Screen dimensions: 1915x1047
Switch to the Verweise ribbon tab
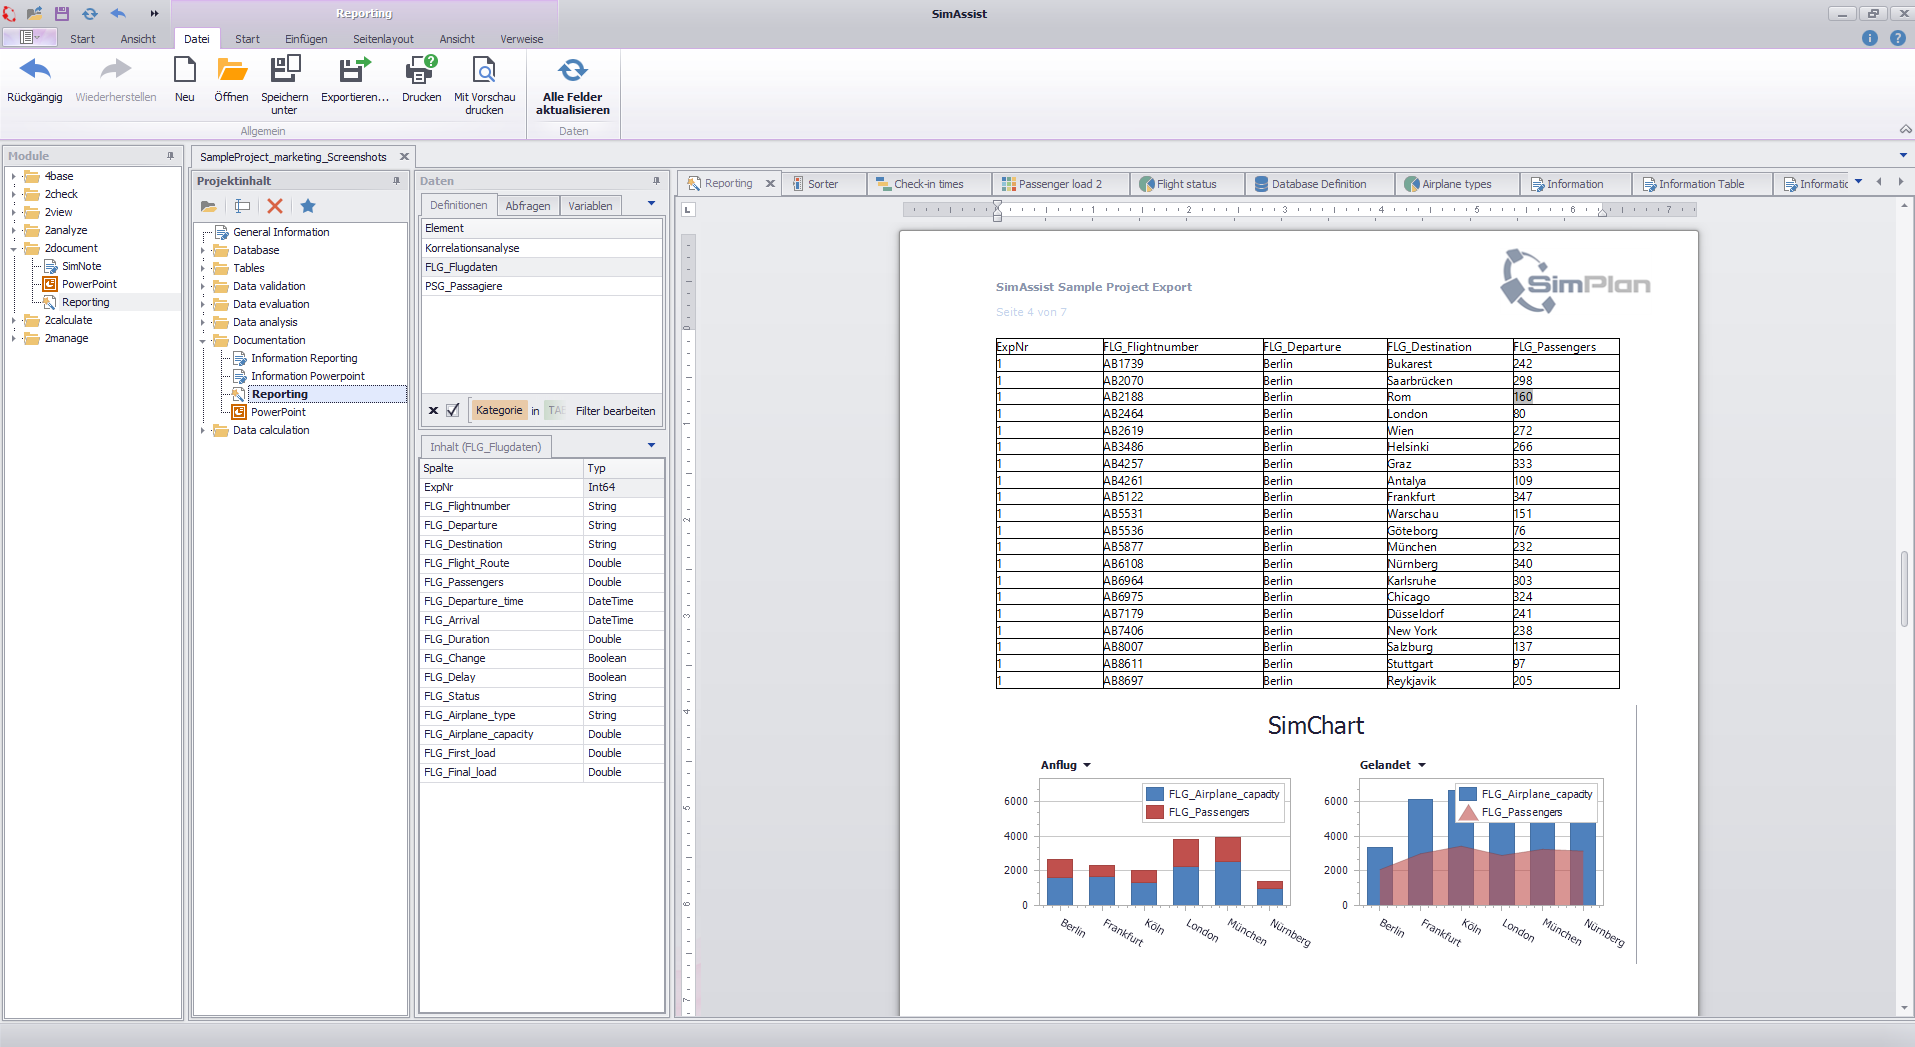point(522,39)
